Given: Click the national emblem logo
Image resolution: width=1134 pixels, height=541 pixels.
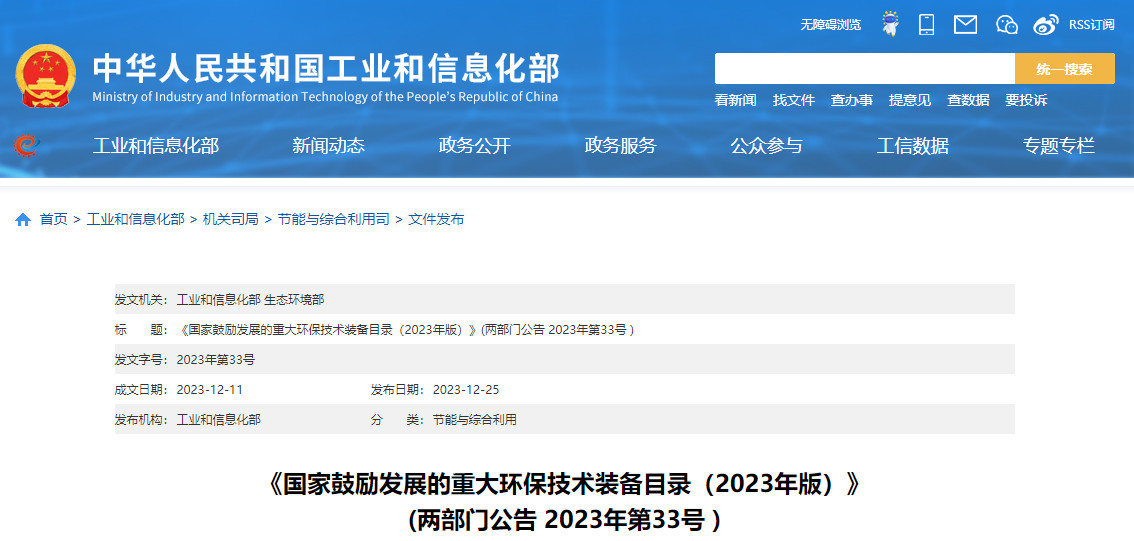Looking at the screenshot, I should 46,77.
